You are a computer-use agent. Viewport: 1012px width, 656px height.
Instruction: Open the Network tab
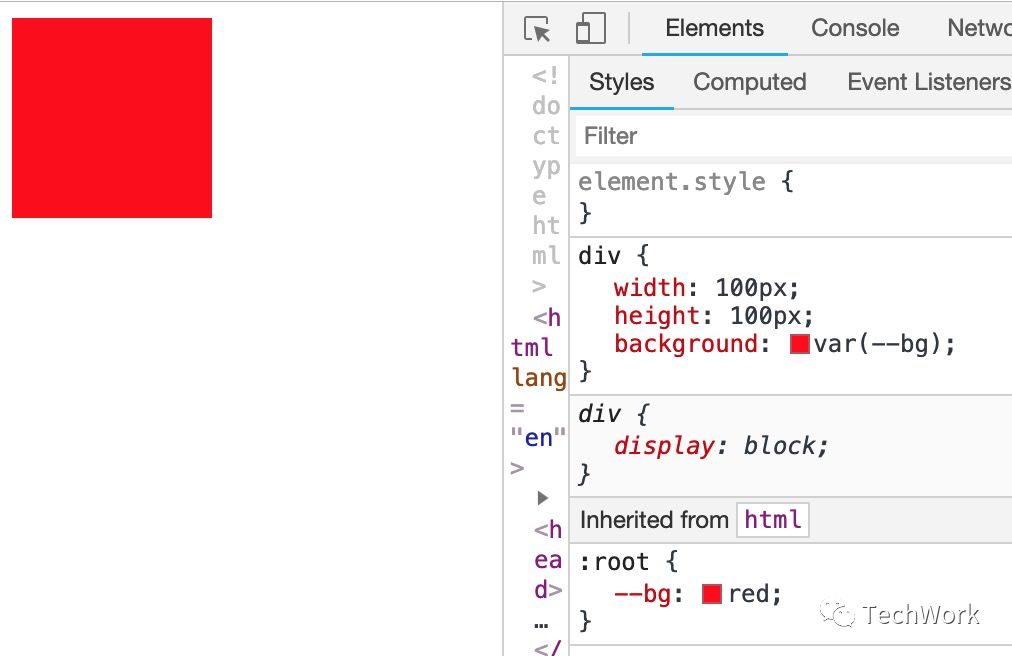(979, 28)
